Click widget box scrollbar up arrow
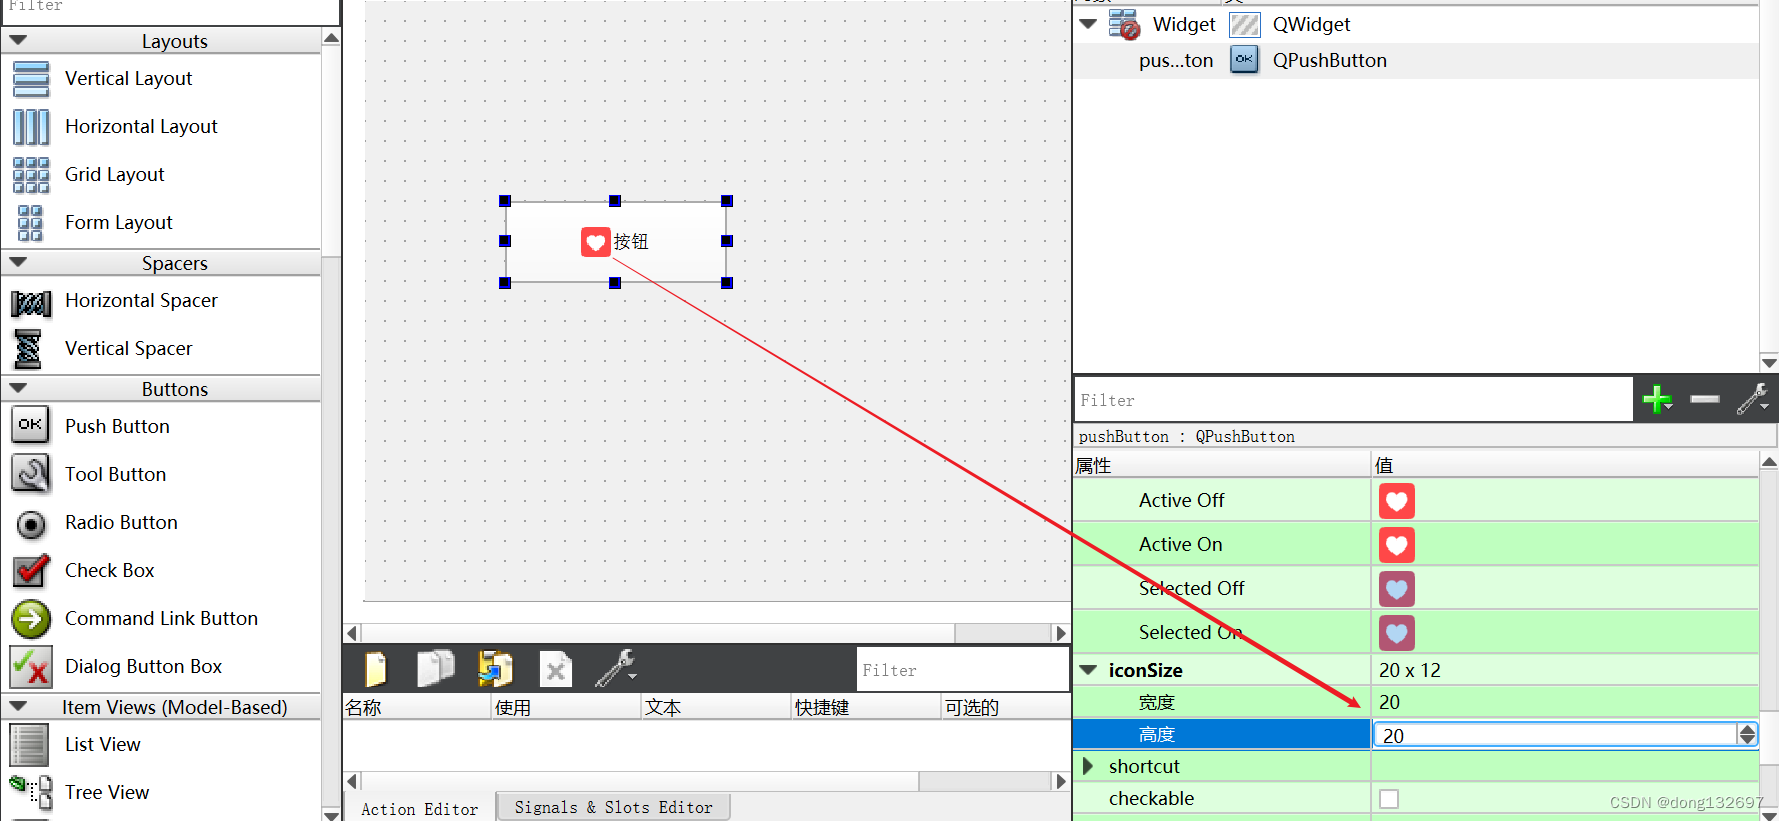Viewport: 1779px width, 821px height. coord(331,37)
